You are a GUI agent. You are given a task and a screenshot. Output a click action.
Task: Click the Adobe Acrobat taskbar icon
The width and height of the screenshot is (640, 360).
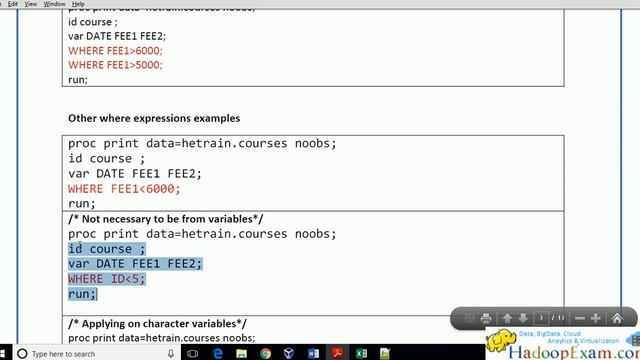(337, 353)
